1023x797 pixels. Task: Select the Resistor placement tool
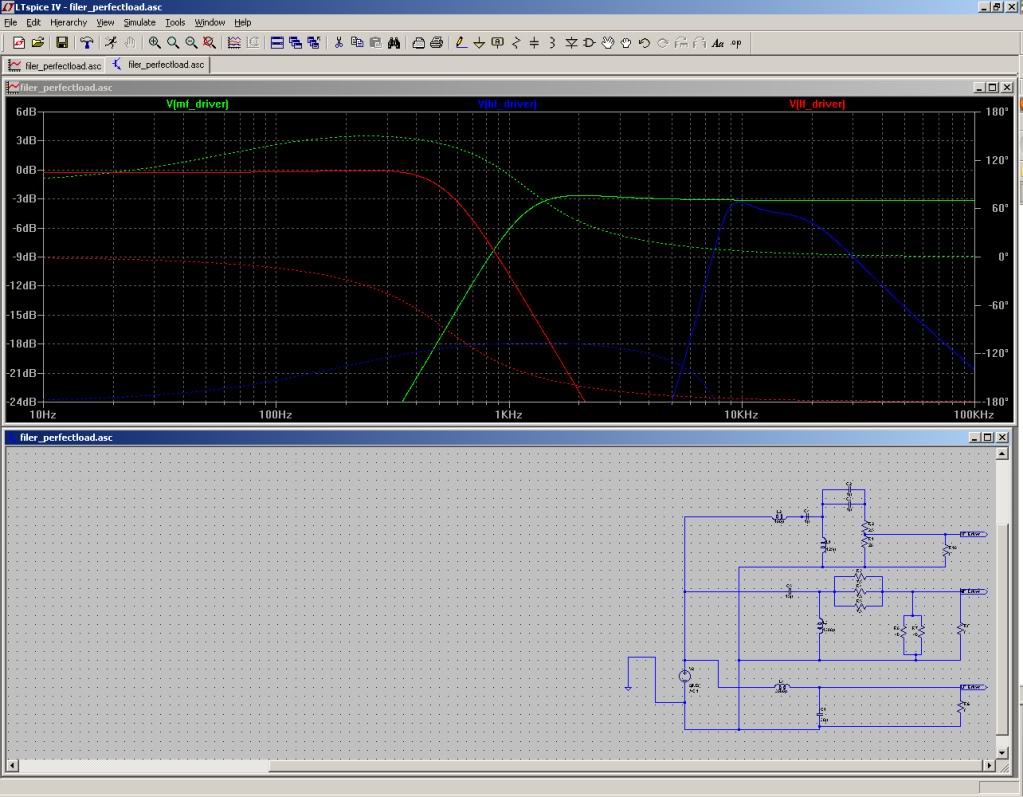coord(516,43)
